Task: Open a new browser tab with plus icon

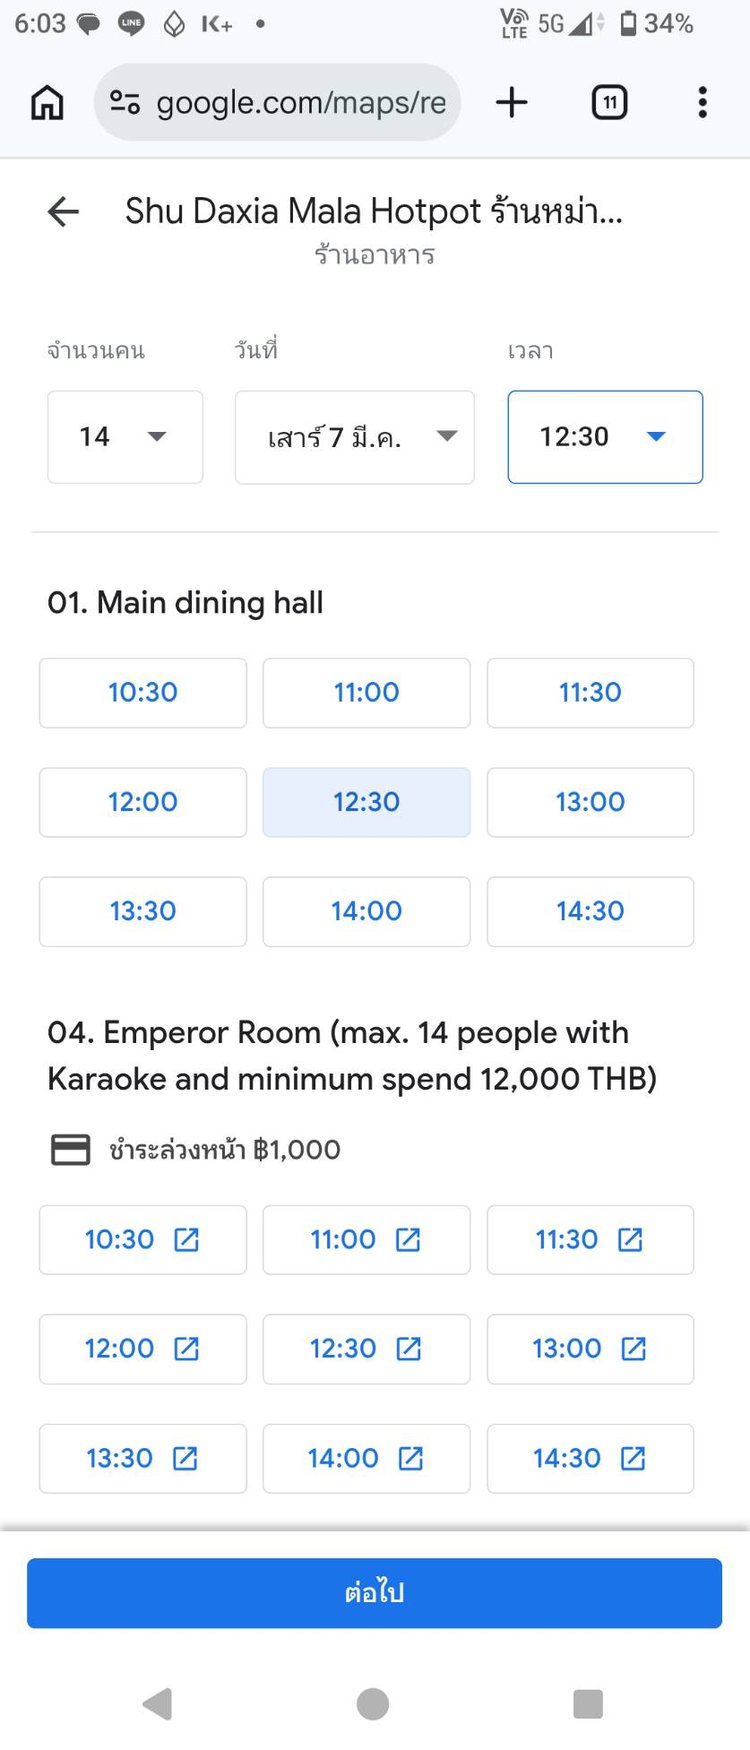Action: click(x=511, y=102)
